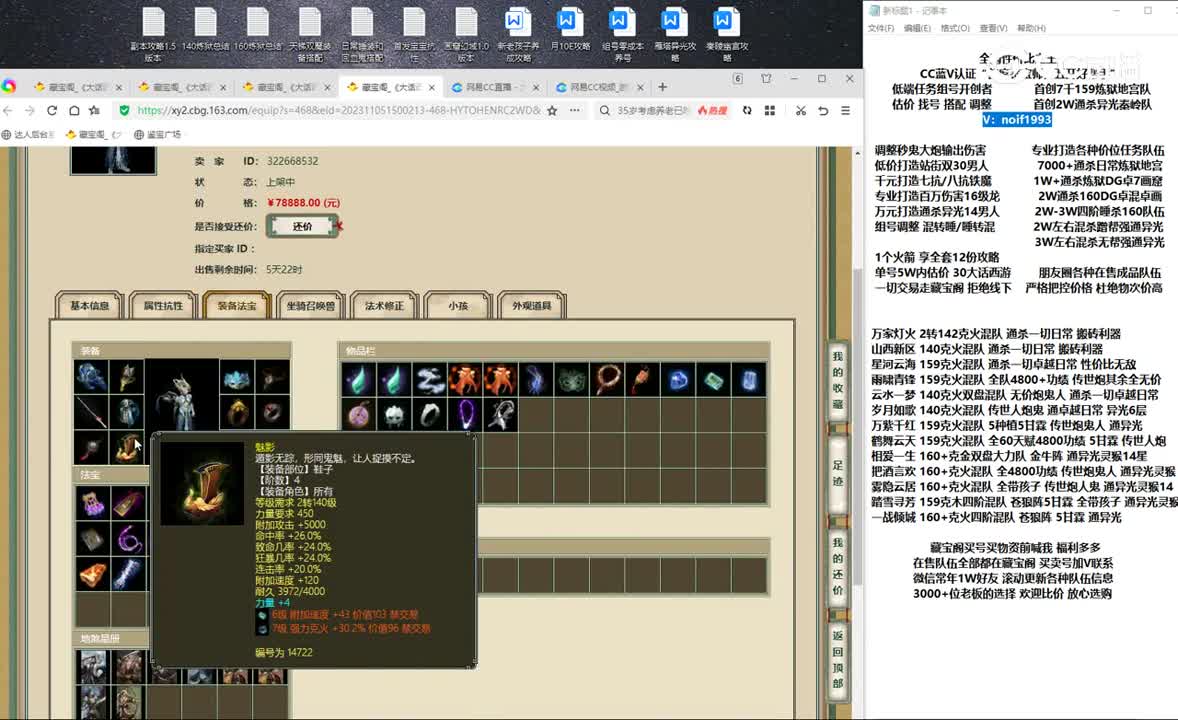Switch to the 外观道具 tab
This screenshot has height=720, width=1178.
[x=531, y=306]
